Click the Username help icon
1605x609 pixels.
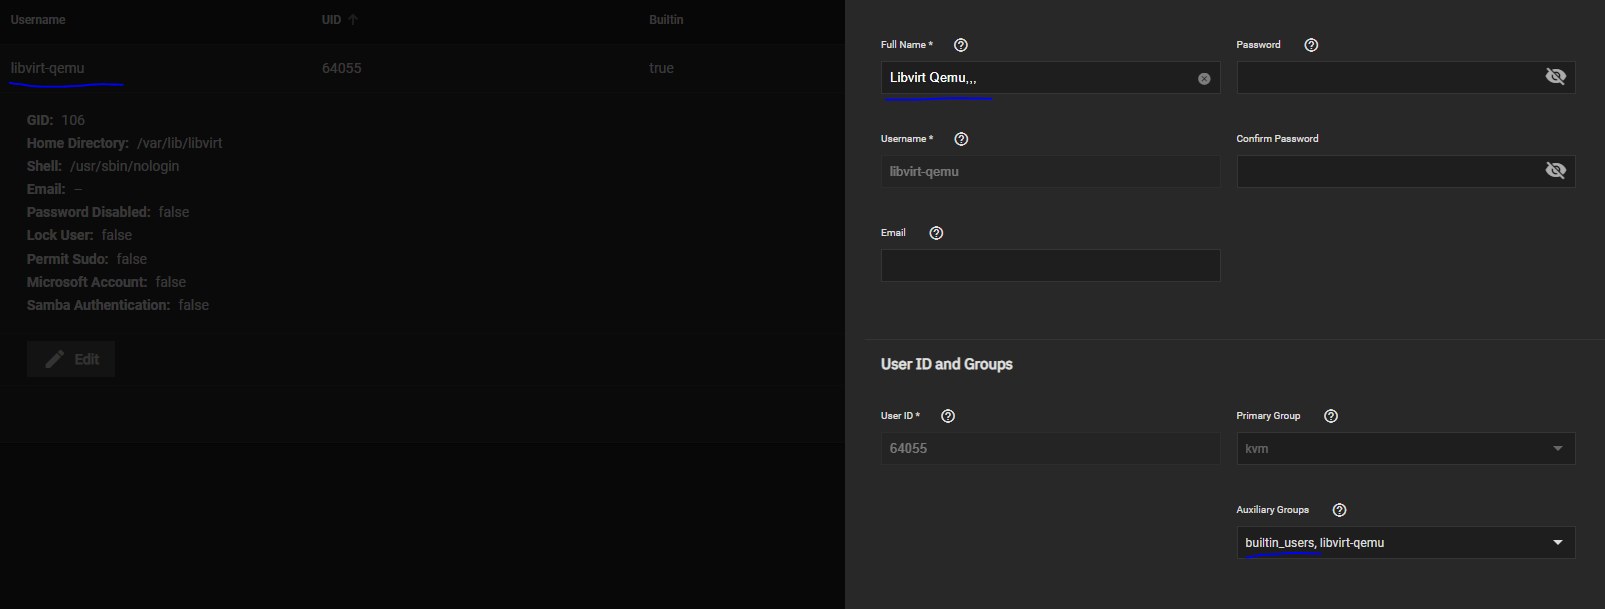961,139
